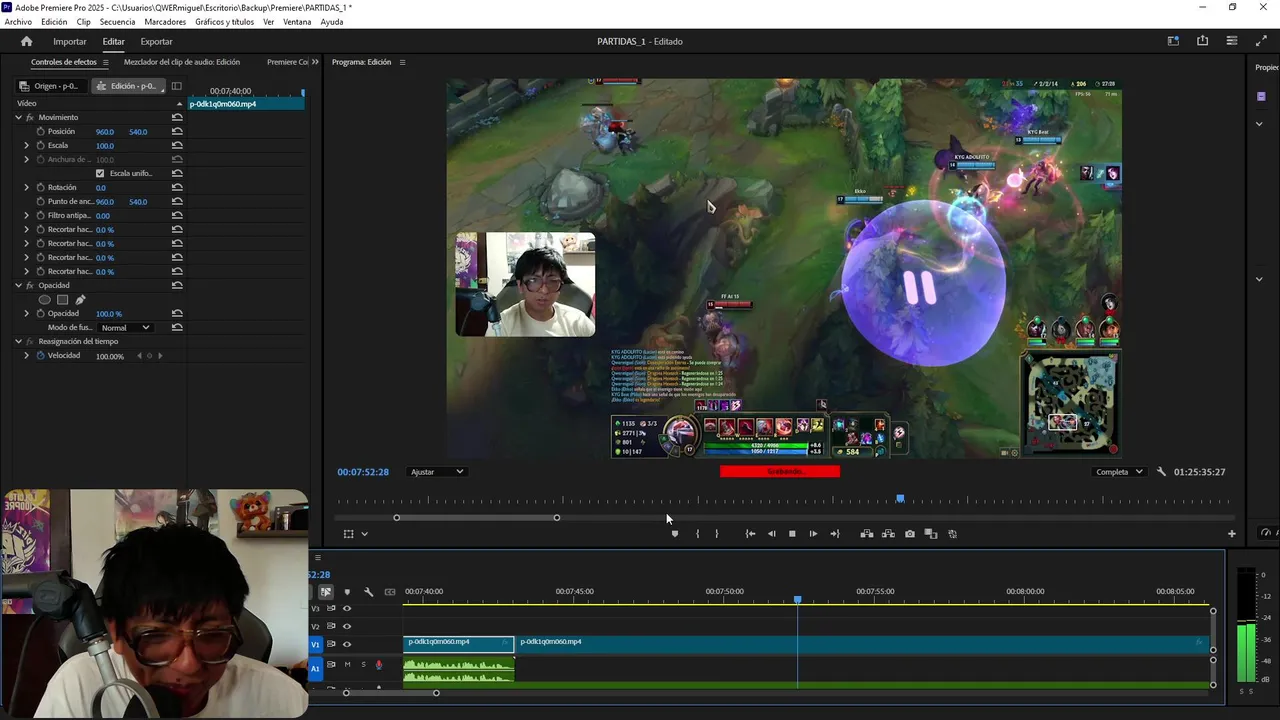Screen dimensions: 1280x720
Task: Stop playback in Program monitor
Action: click(792, 534)
